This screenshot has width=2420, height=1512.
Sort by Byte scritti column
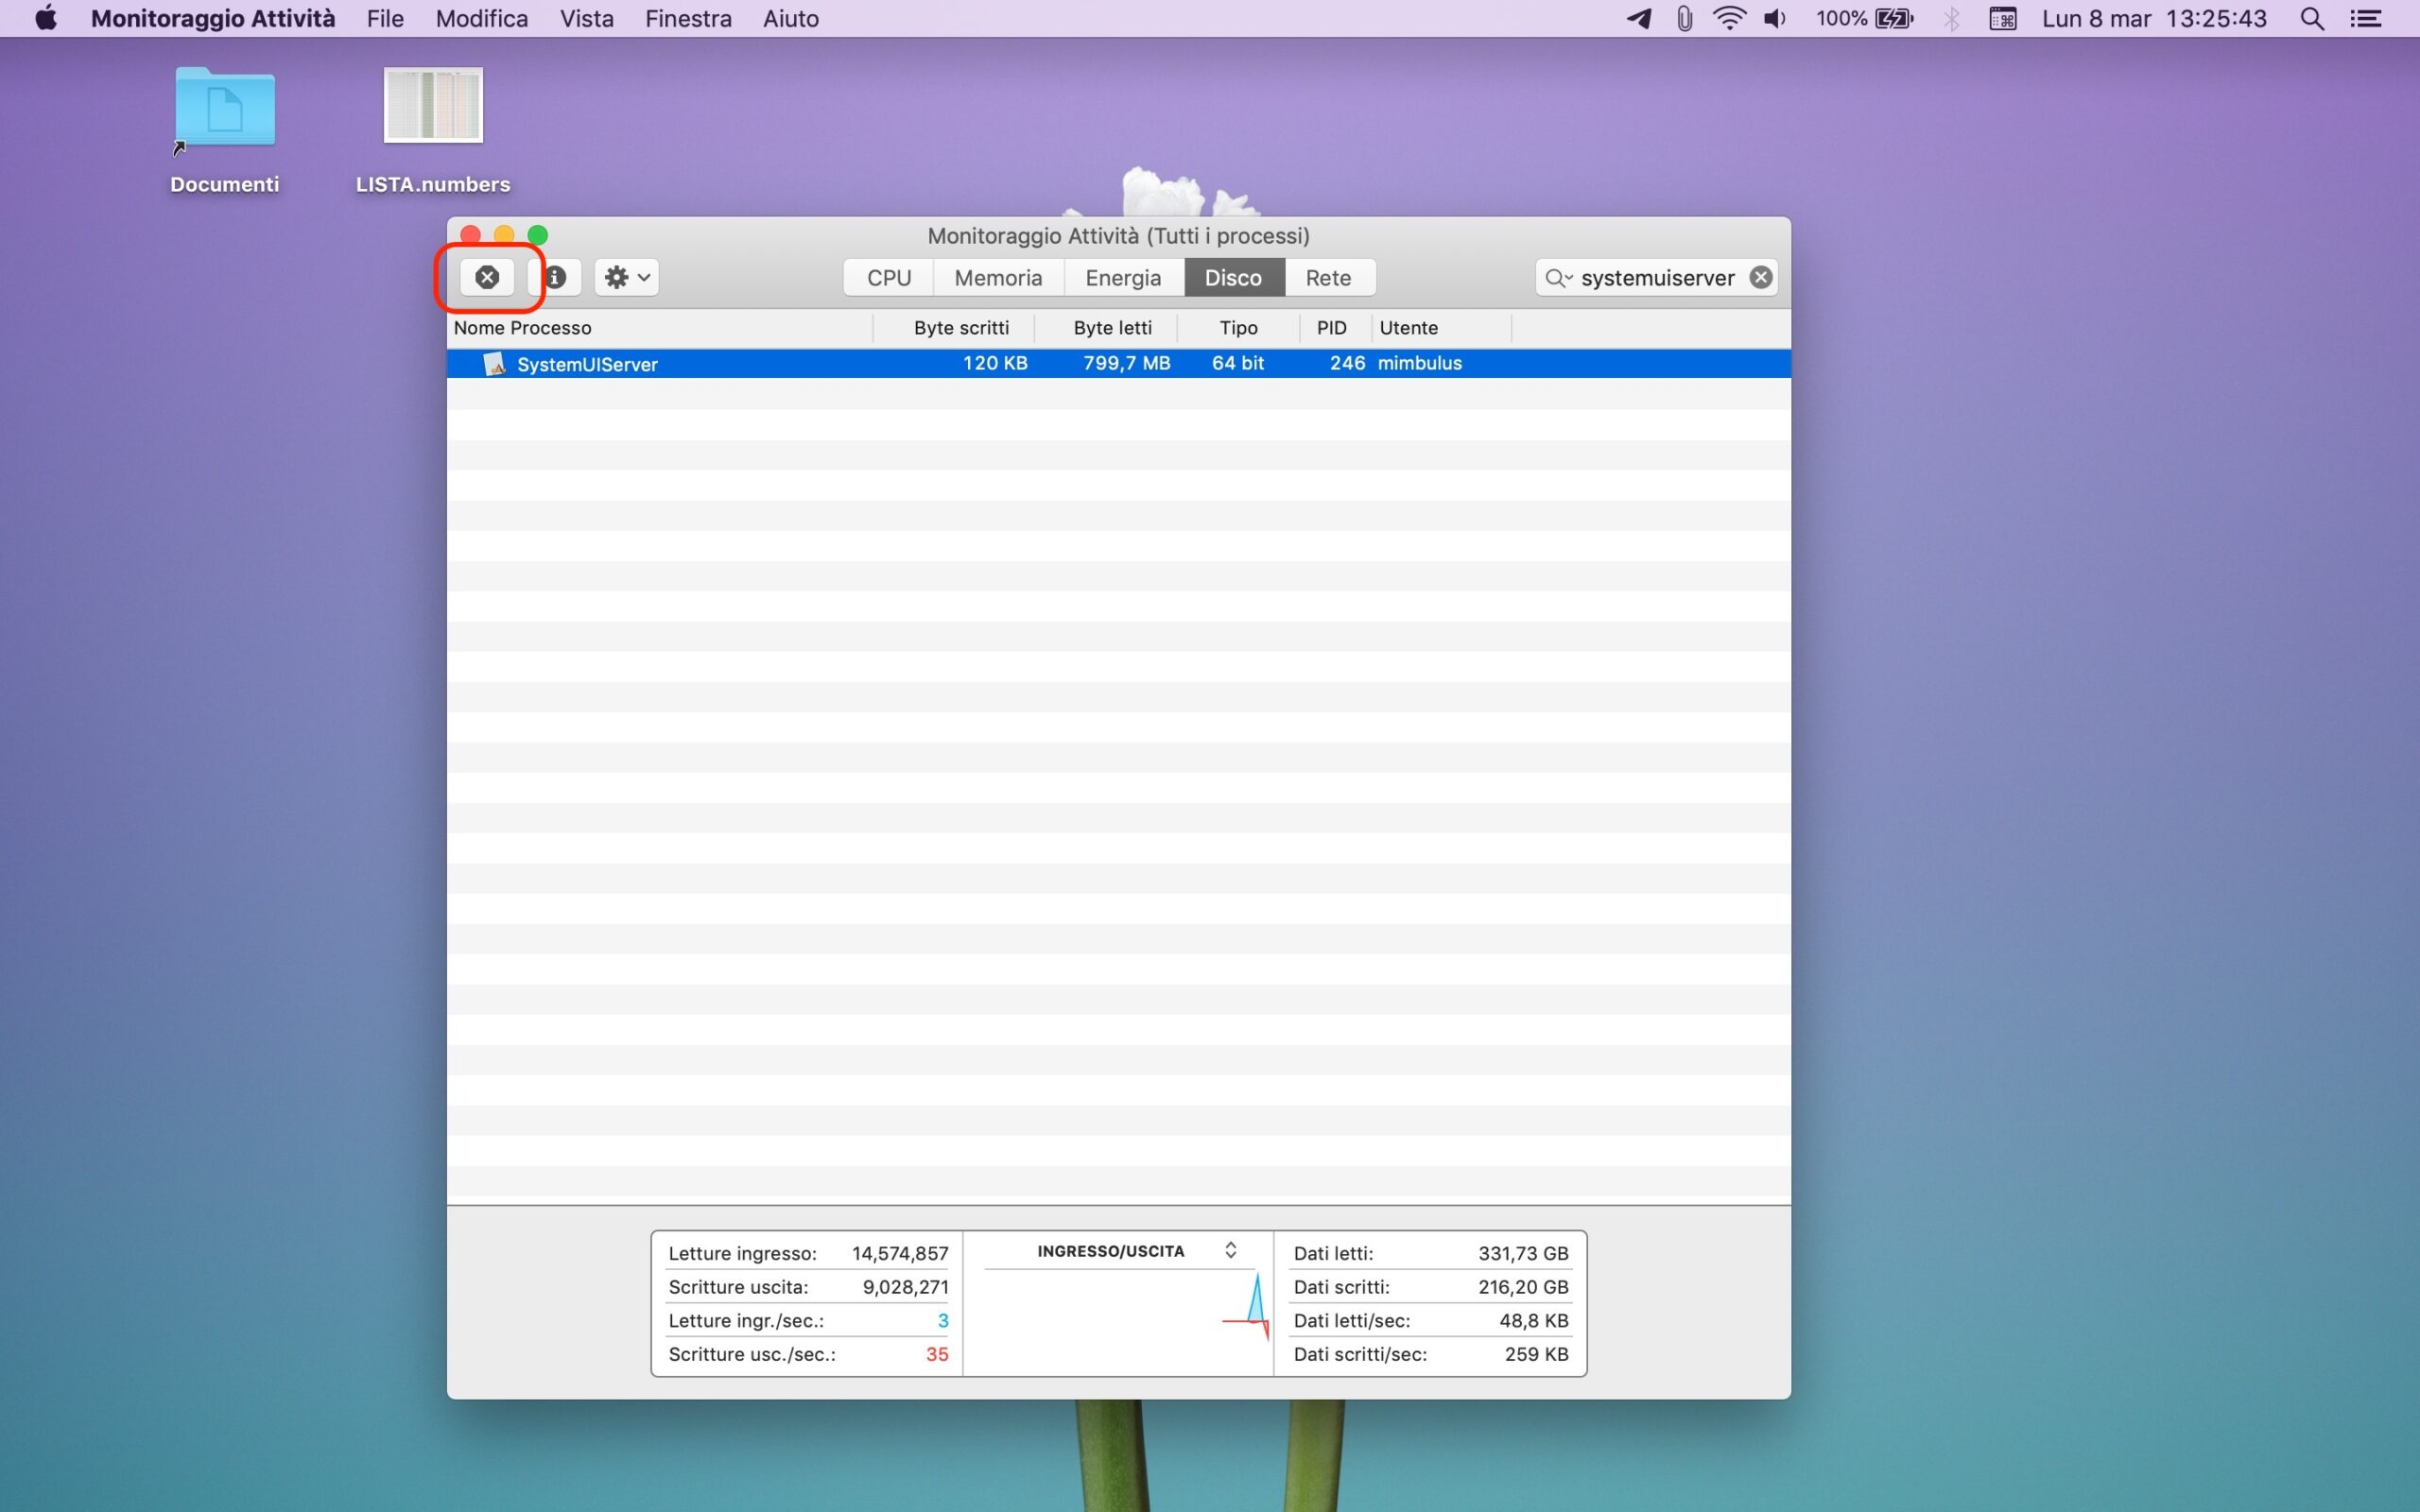[x=960, y=328]
